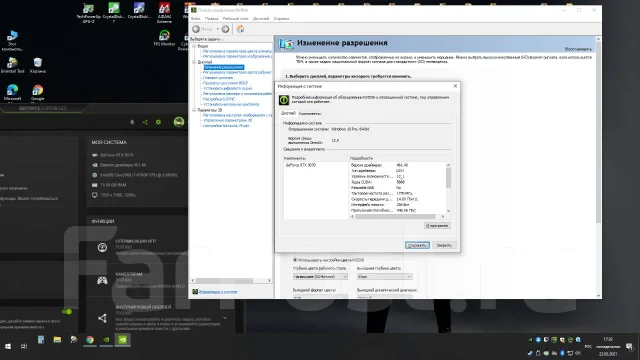
Task: Select Настройка Surround, PhysX tree item
Action: click(x=226, y=126)
